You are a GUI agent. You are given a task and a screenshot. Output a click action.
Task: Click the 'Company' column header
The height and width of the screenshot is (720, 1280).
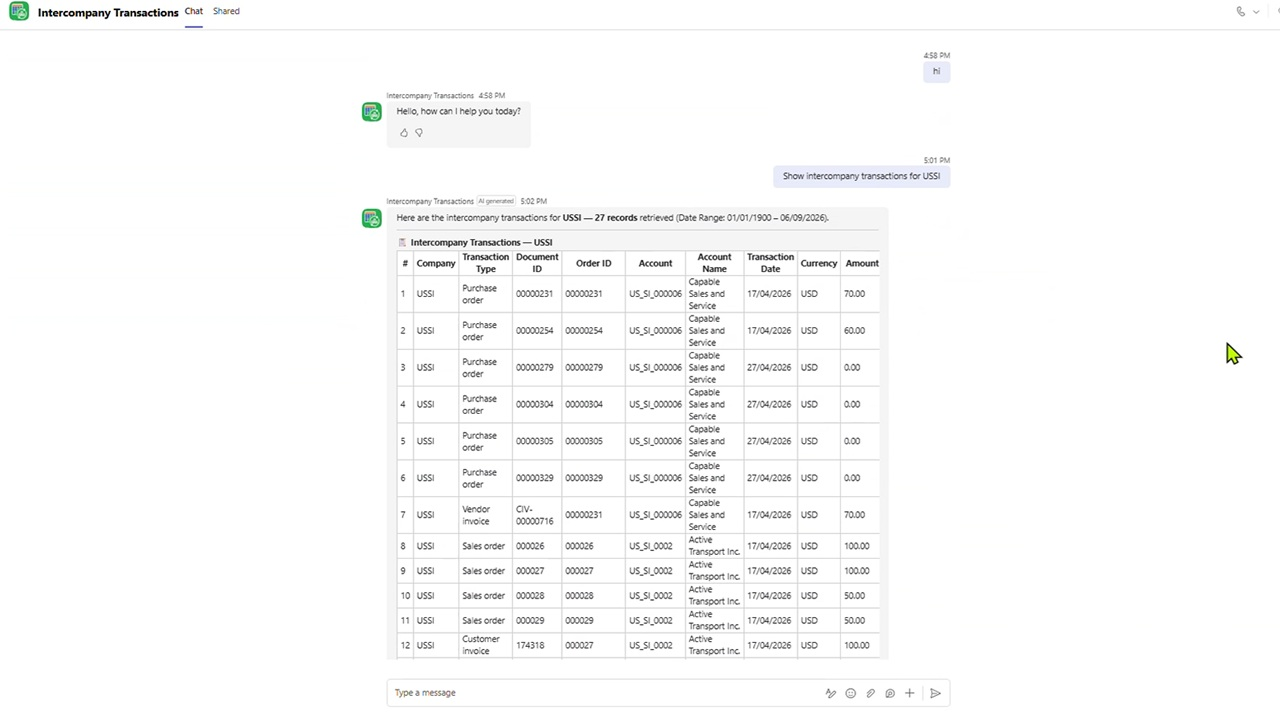click(x=436, y=263)
